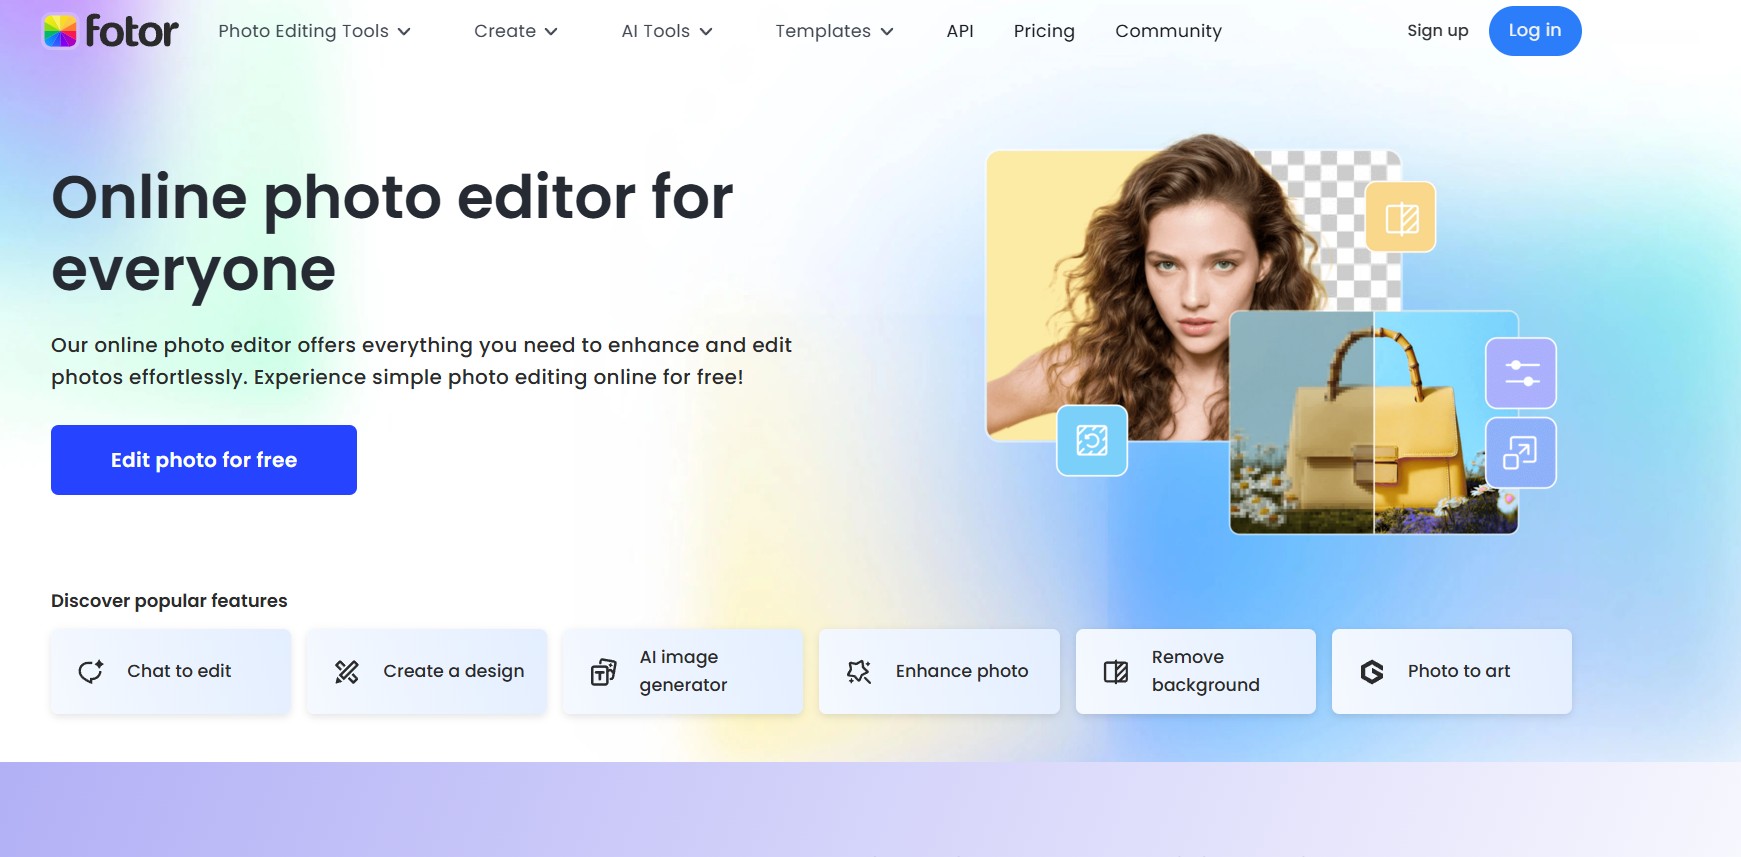Open the Photo to art feature card
The image size is (1741, 857).
coord(1452,672)
